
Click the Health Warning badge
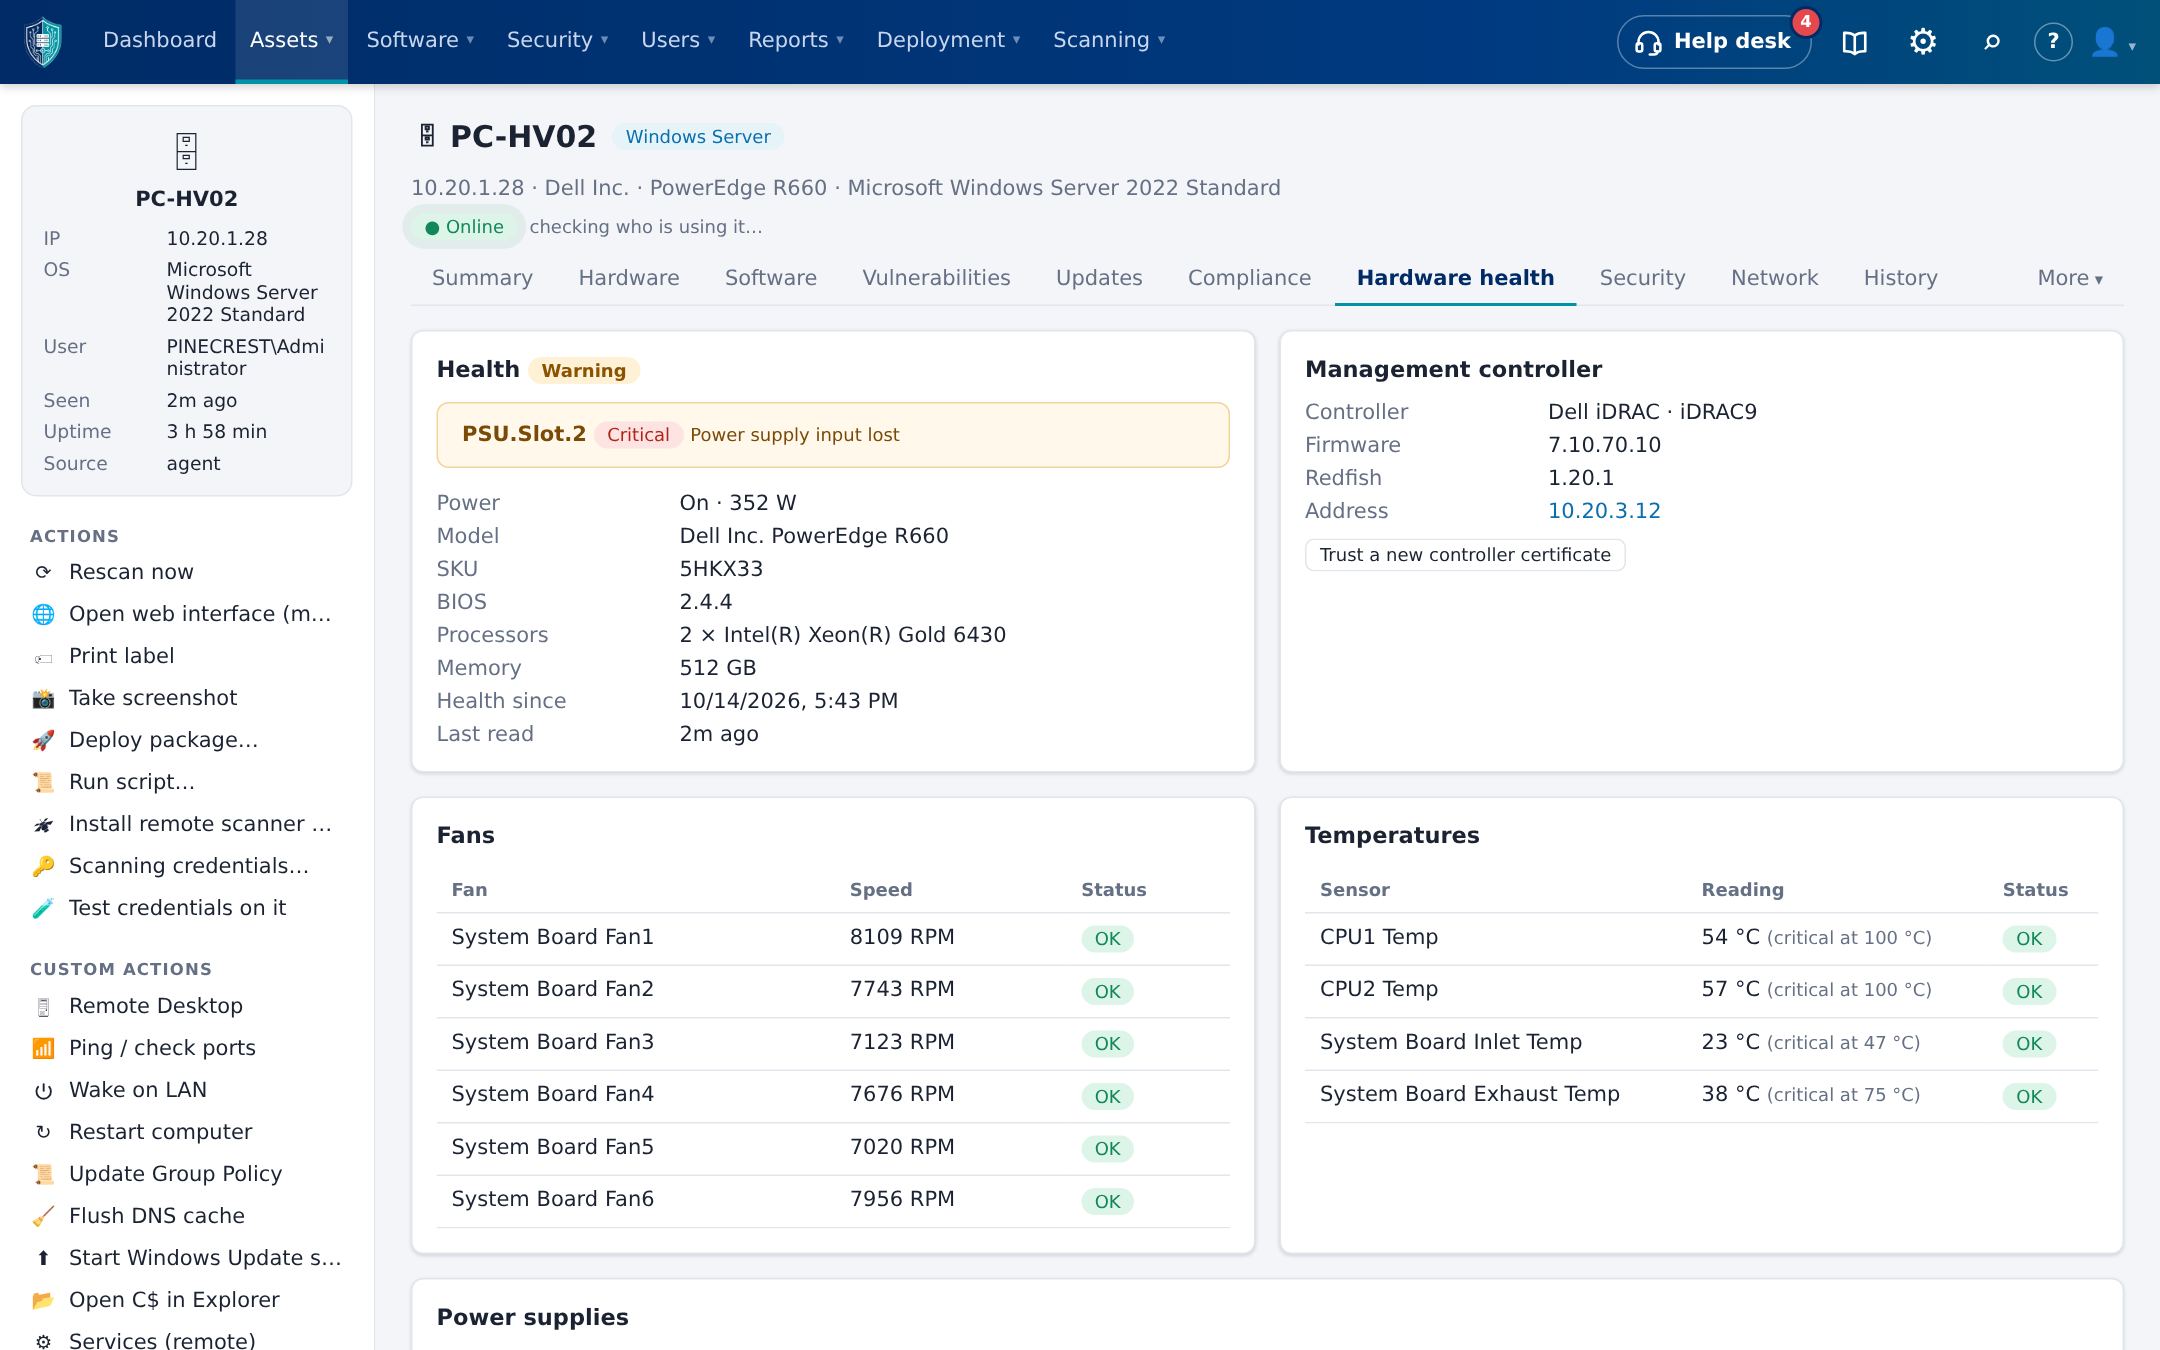click(x=584, y=371)
